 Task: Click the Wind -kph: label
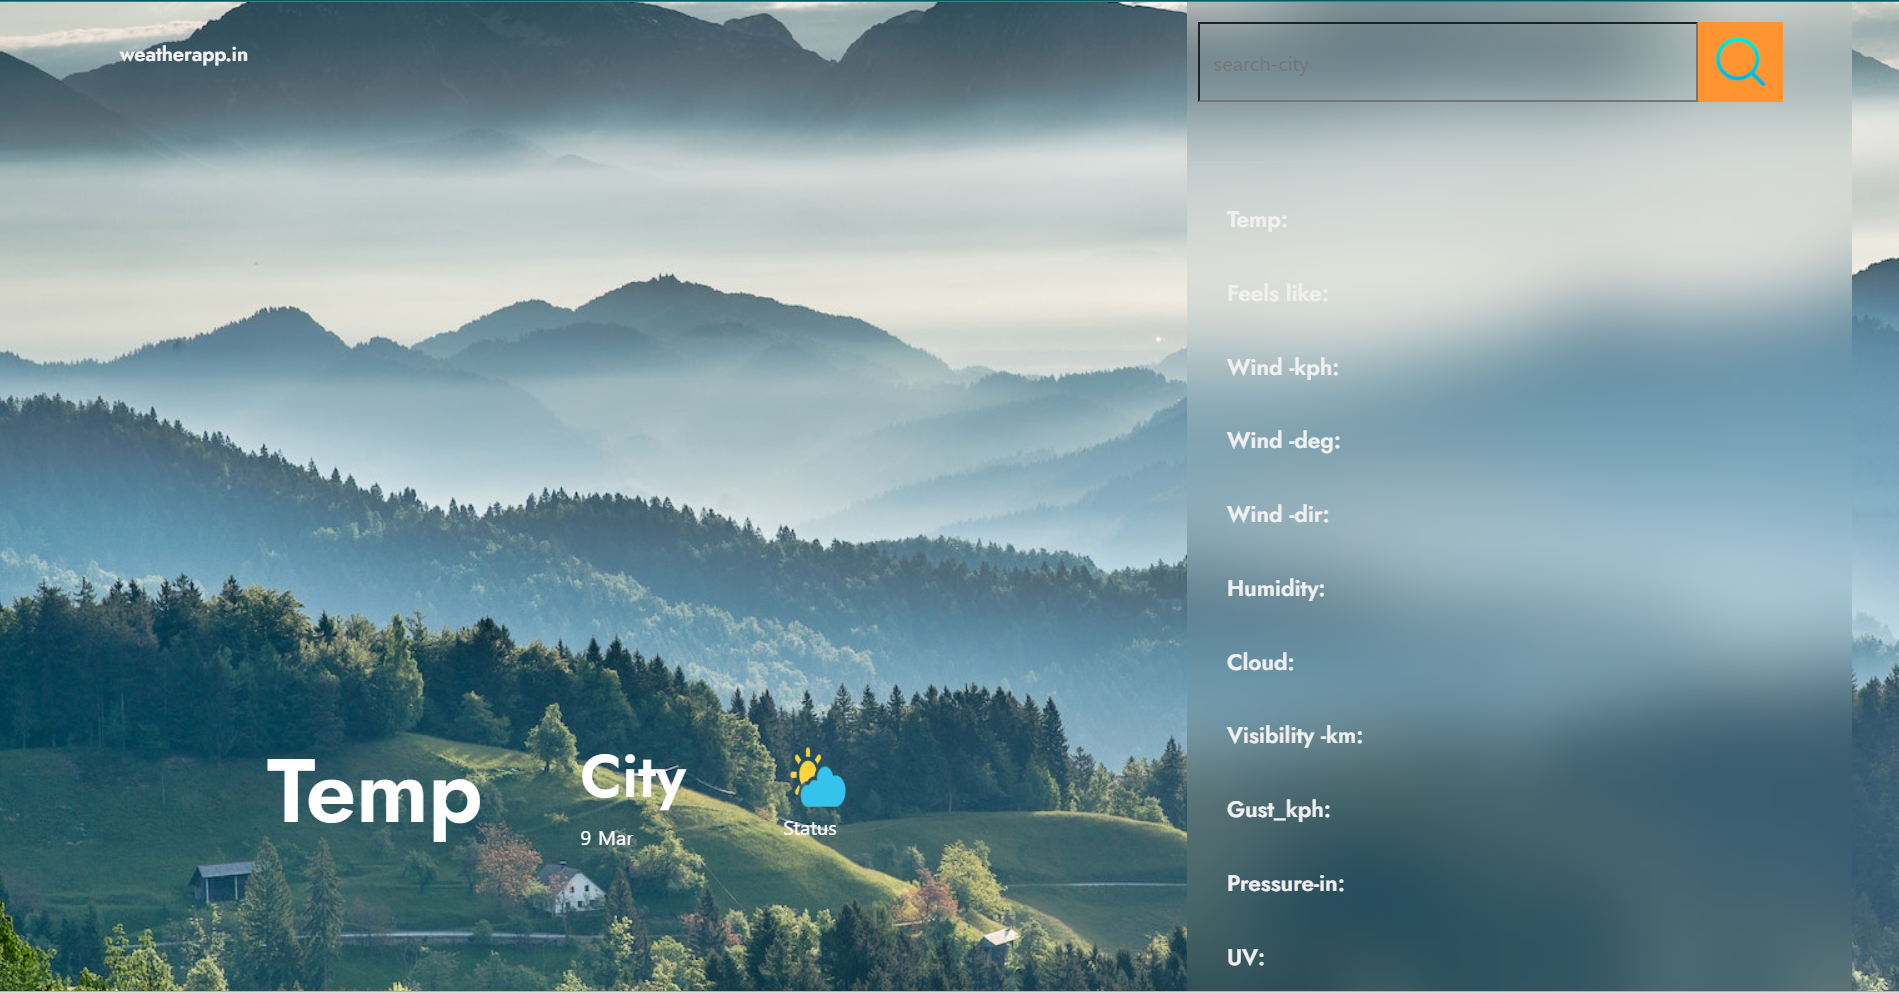pos(1282,368)
